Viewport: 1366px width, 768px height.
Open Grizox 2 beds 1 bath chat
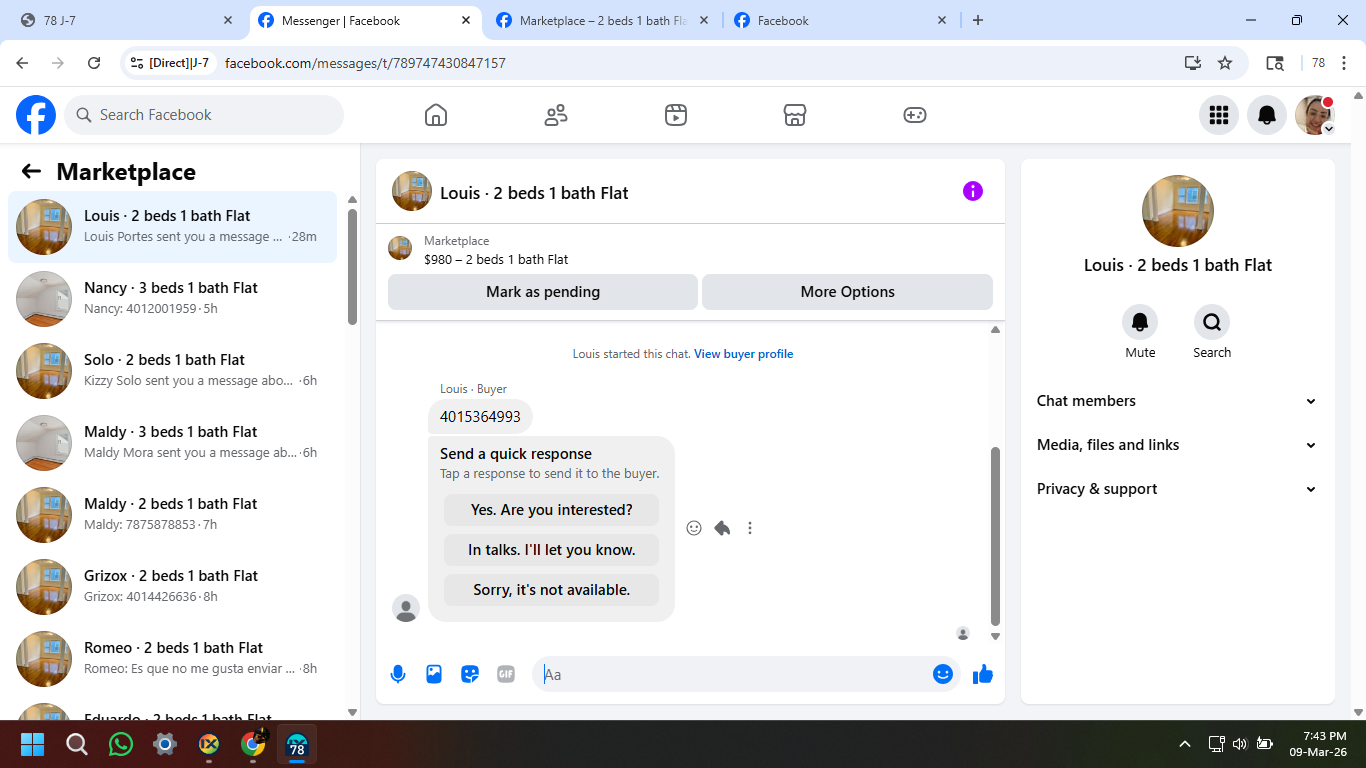tap(173, 587)
